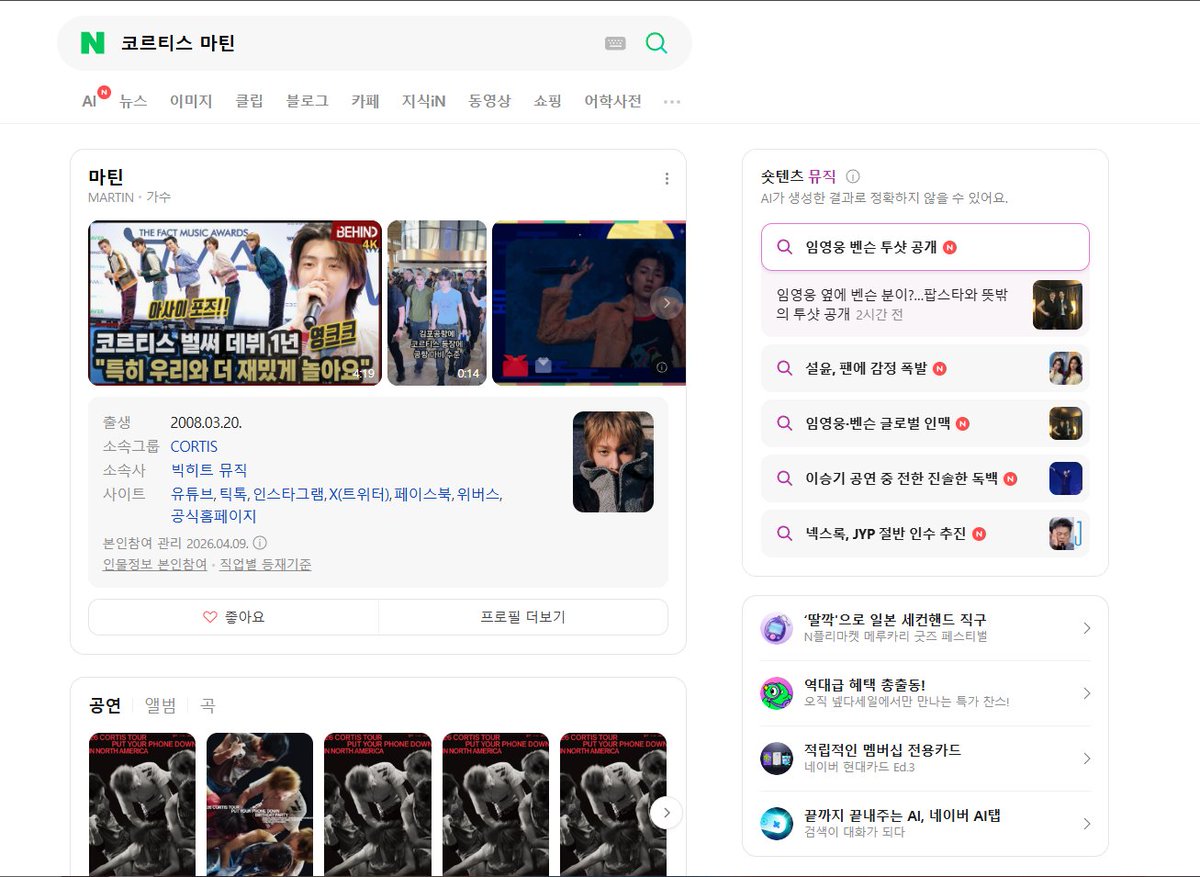Switch to the 이미지 tab
Viewport: 1200px width, 877px height.
(191, 101)
